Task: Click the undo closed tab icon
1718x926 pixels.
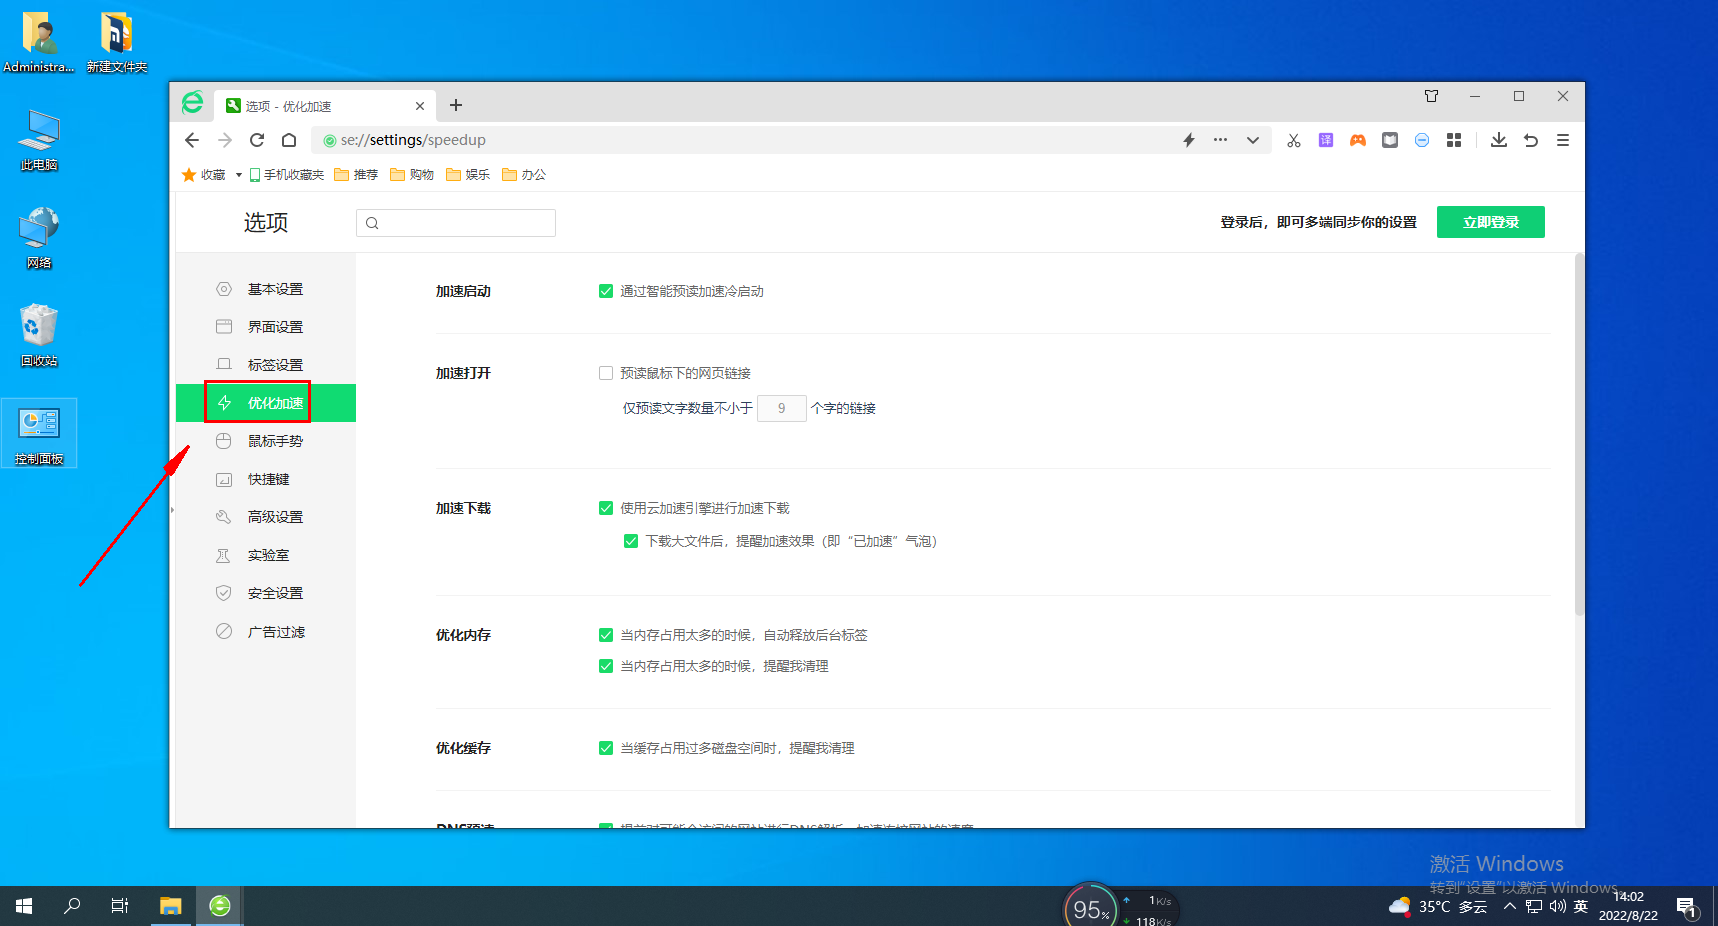Action: [x=1531, y=140]
